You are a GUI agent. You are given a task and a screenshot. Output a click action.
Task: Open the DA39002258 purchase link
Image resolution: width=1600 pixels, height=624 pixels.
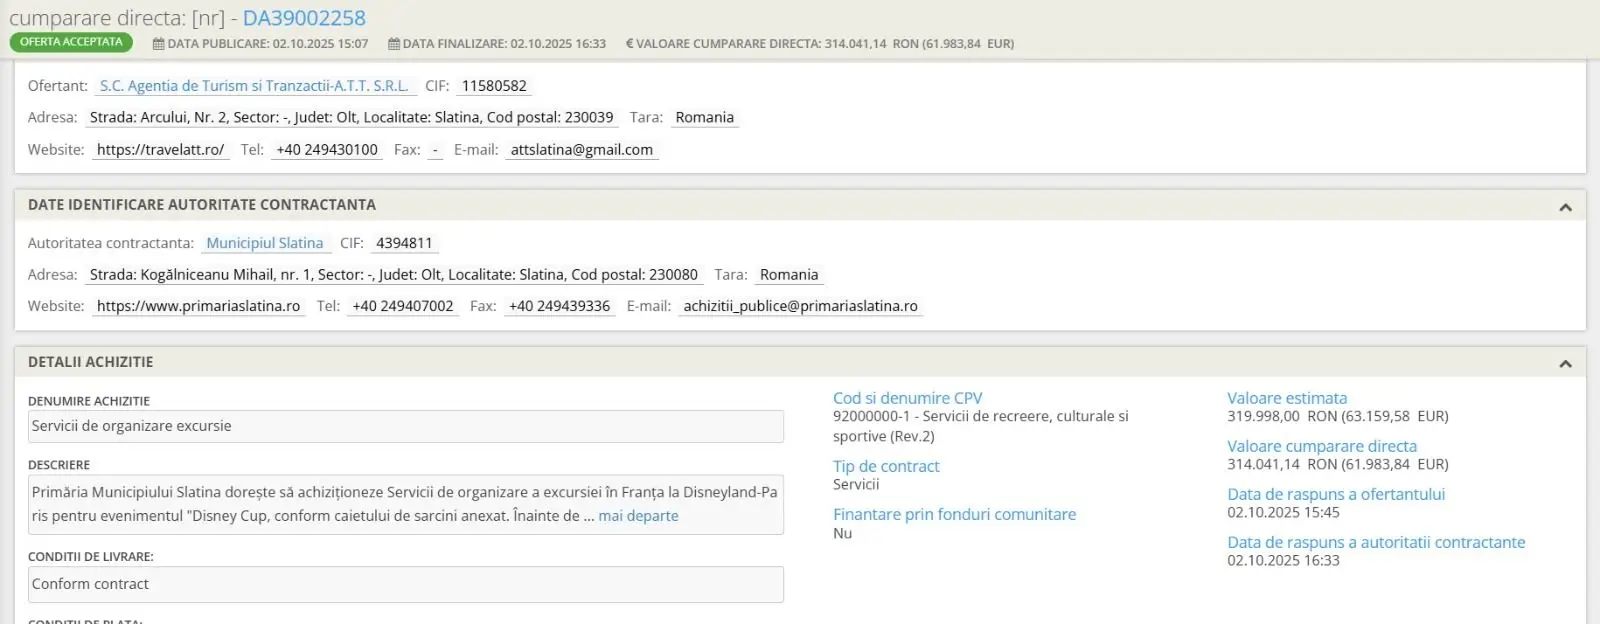pos(304,18)
